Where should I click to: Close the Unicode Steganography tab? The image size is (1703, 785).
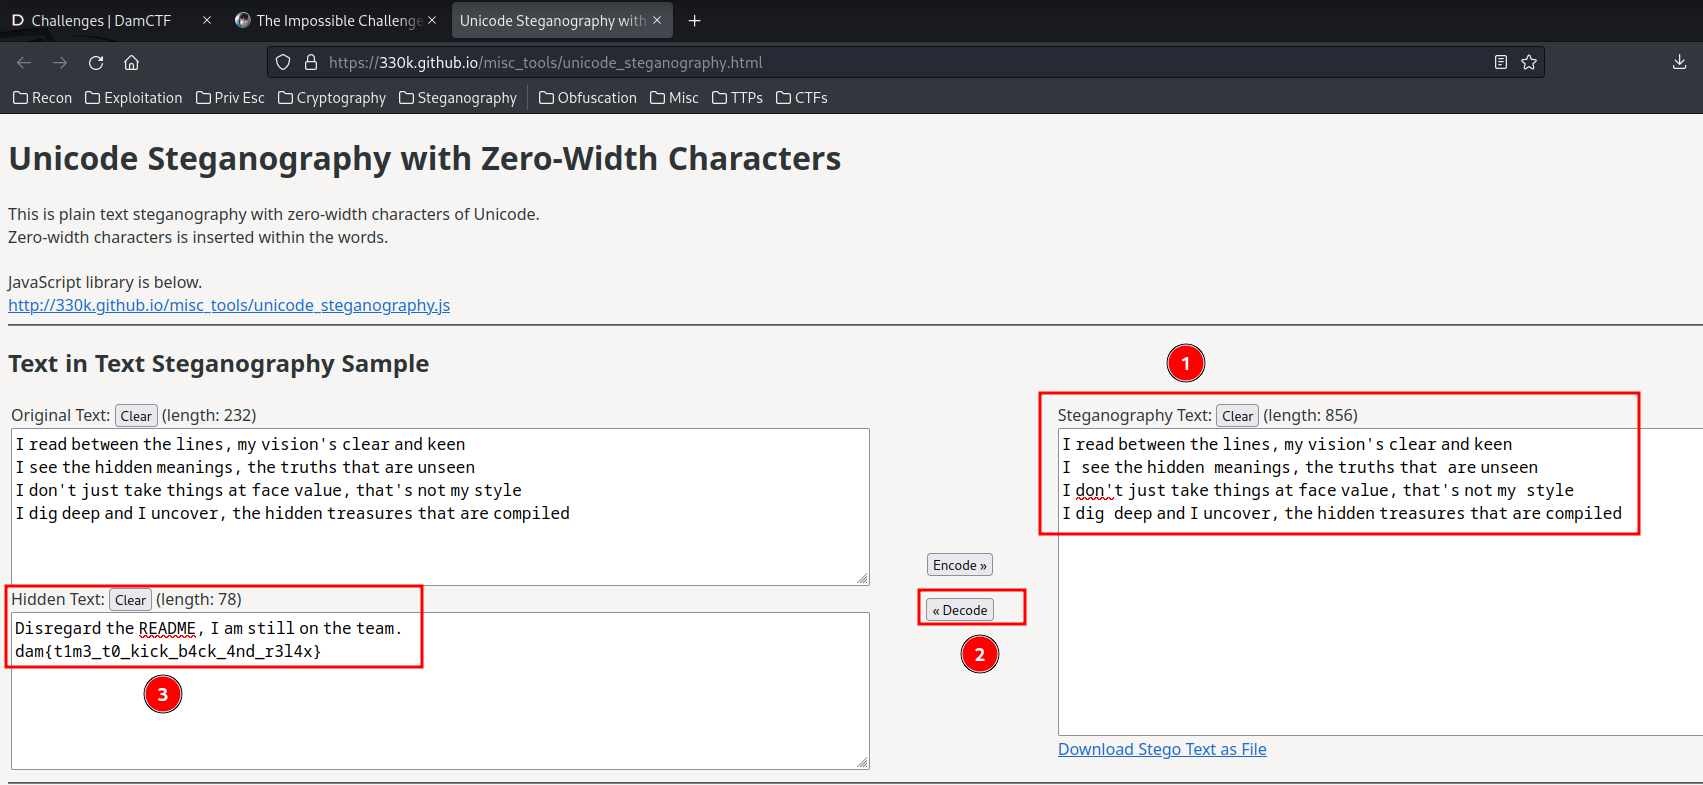[657, 20]
